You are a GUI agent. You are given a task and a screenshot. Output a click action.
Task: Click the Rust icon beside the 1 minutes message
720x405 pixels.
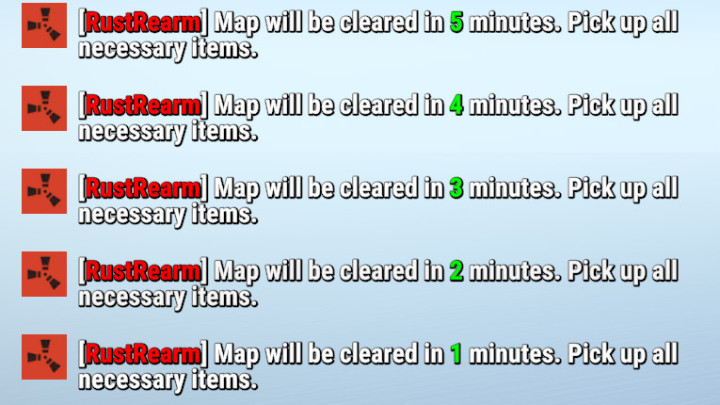point(44,357)
